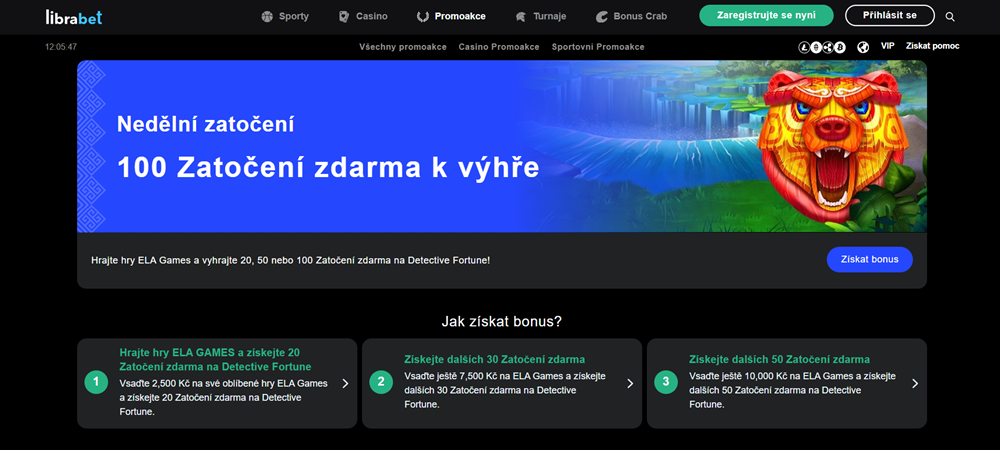
Task: Select Všechny promoakce tab
Action: tap(402, 47)
